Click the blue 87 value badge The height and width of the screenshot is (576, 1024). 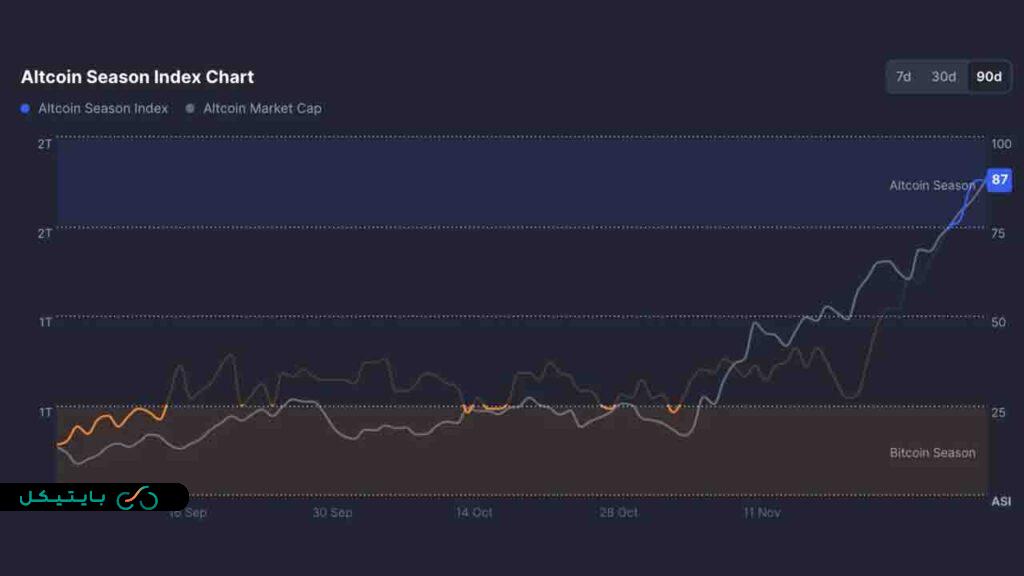(998, 180)
